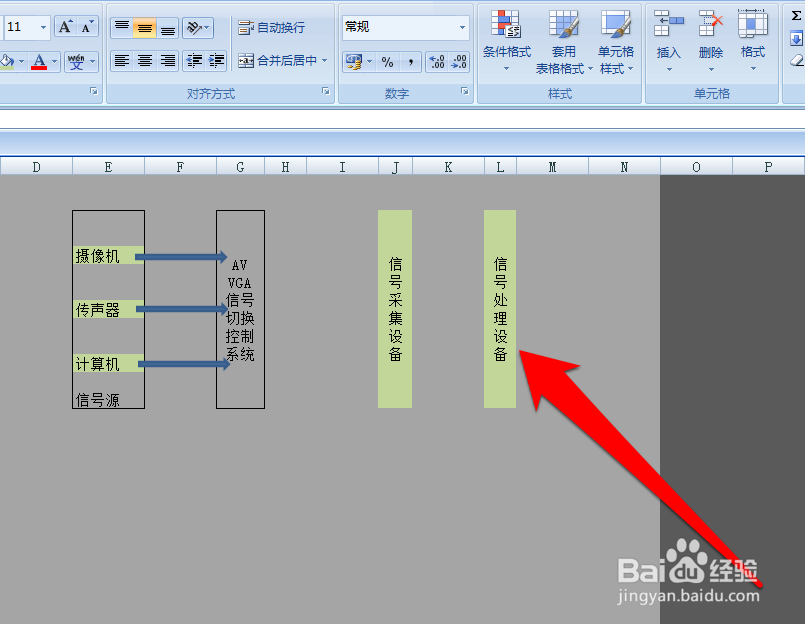Viewport: 805px width, 624px height.
Task: Select column header J
Action: [x=395, y=167]
